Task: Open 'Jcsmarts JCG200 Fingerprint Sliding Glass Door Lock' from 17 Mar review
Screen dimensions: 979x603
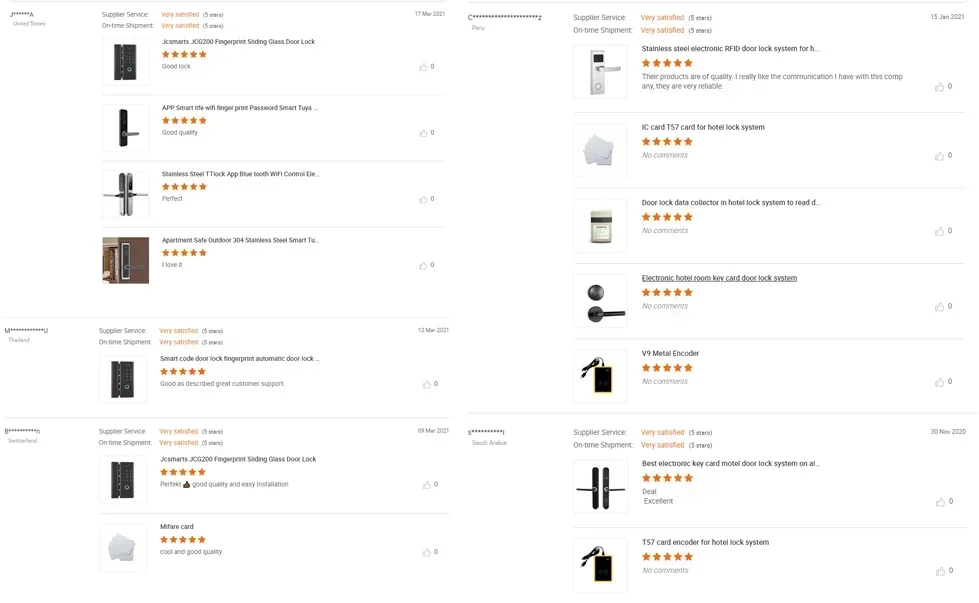Action: coord(238,42)
